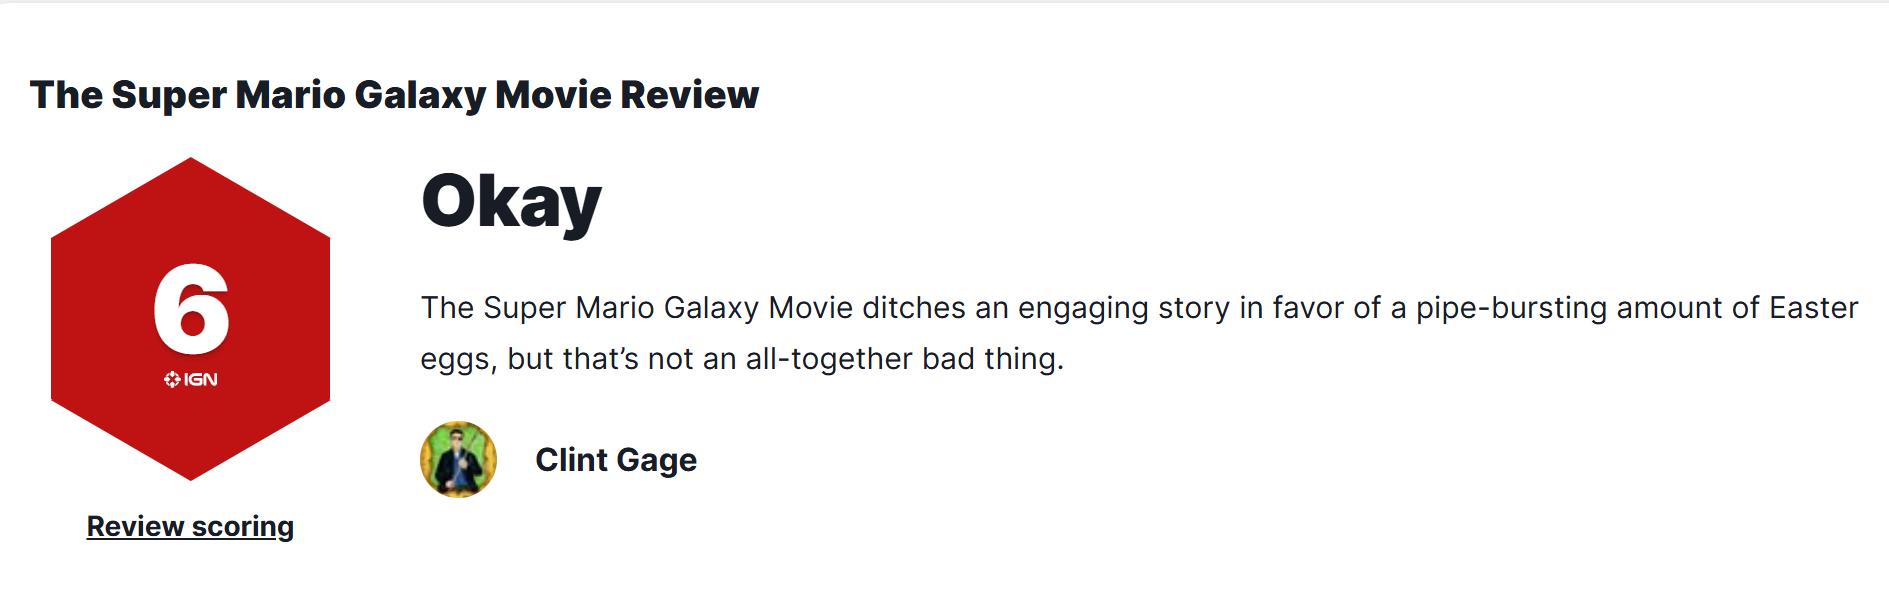Screen dimensions: 1889x611
Task: Open the Review scoring link
Action: (x=190, y=527)
